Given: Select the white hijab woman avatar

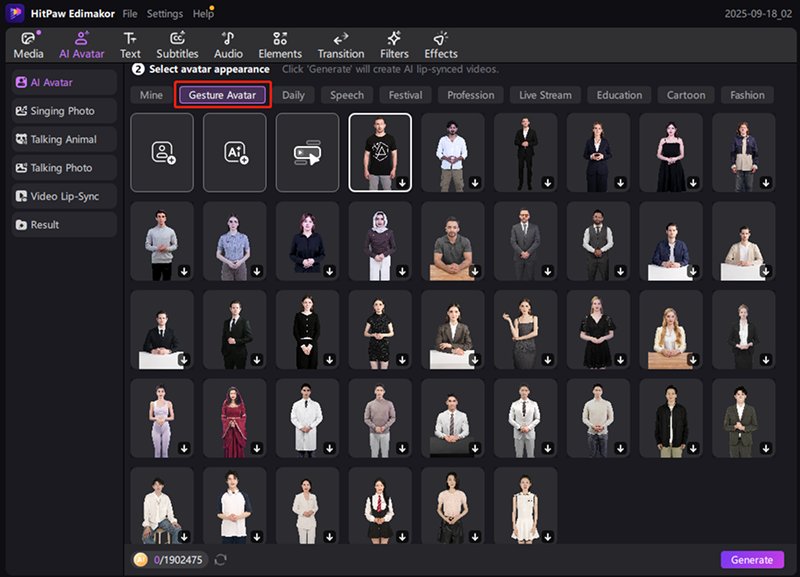Looking at the screenshot, I should click(x=380, y=241).
